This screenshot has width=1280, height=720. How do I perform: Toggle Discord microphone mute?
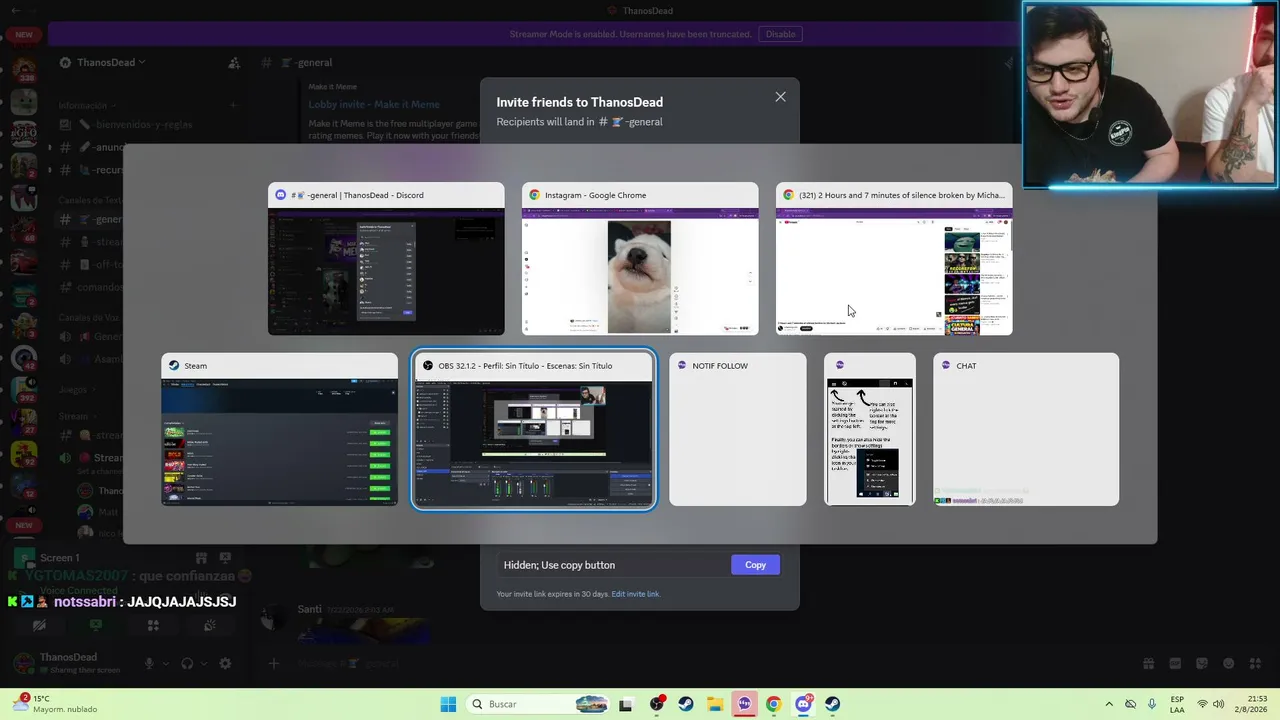(x=149, y=663)
